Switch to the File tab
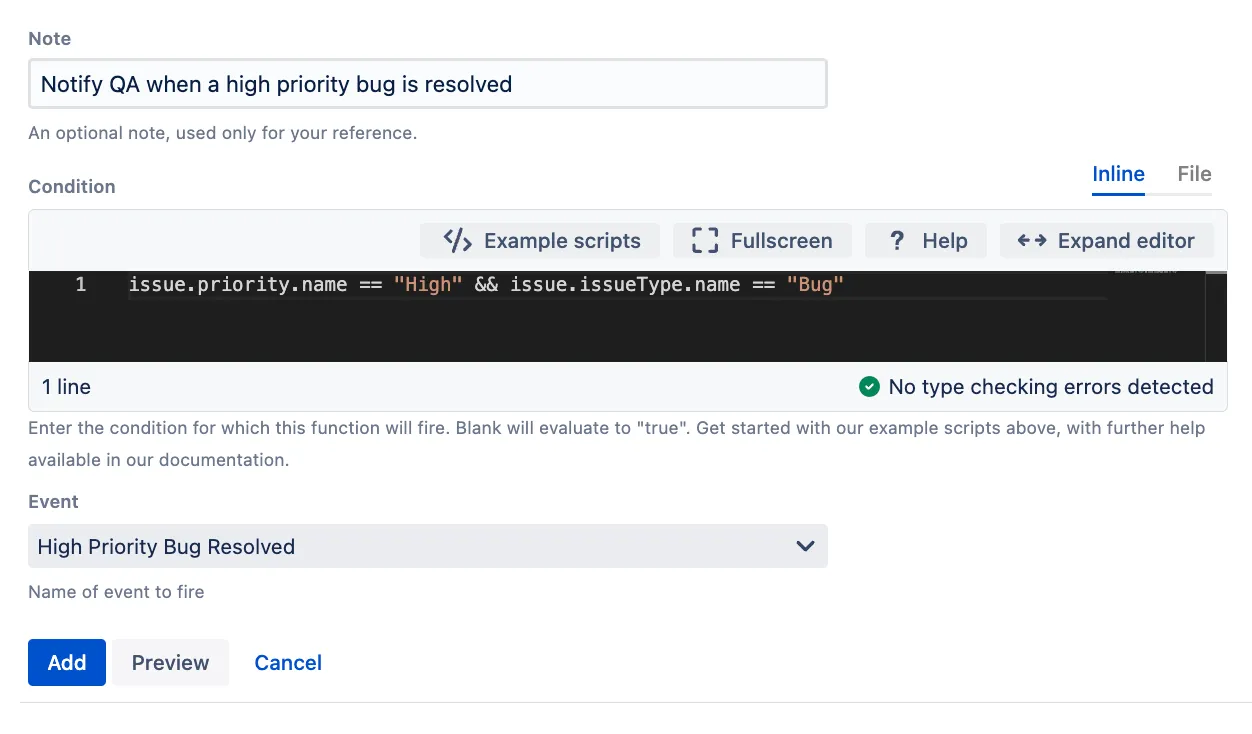Screen dimensions: 1252x734 click(x=1194, y=174)
